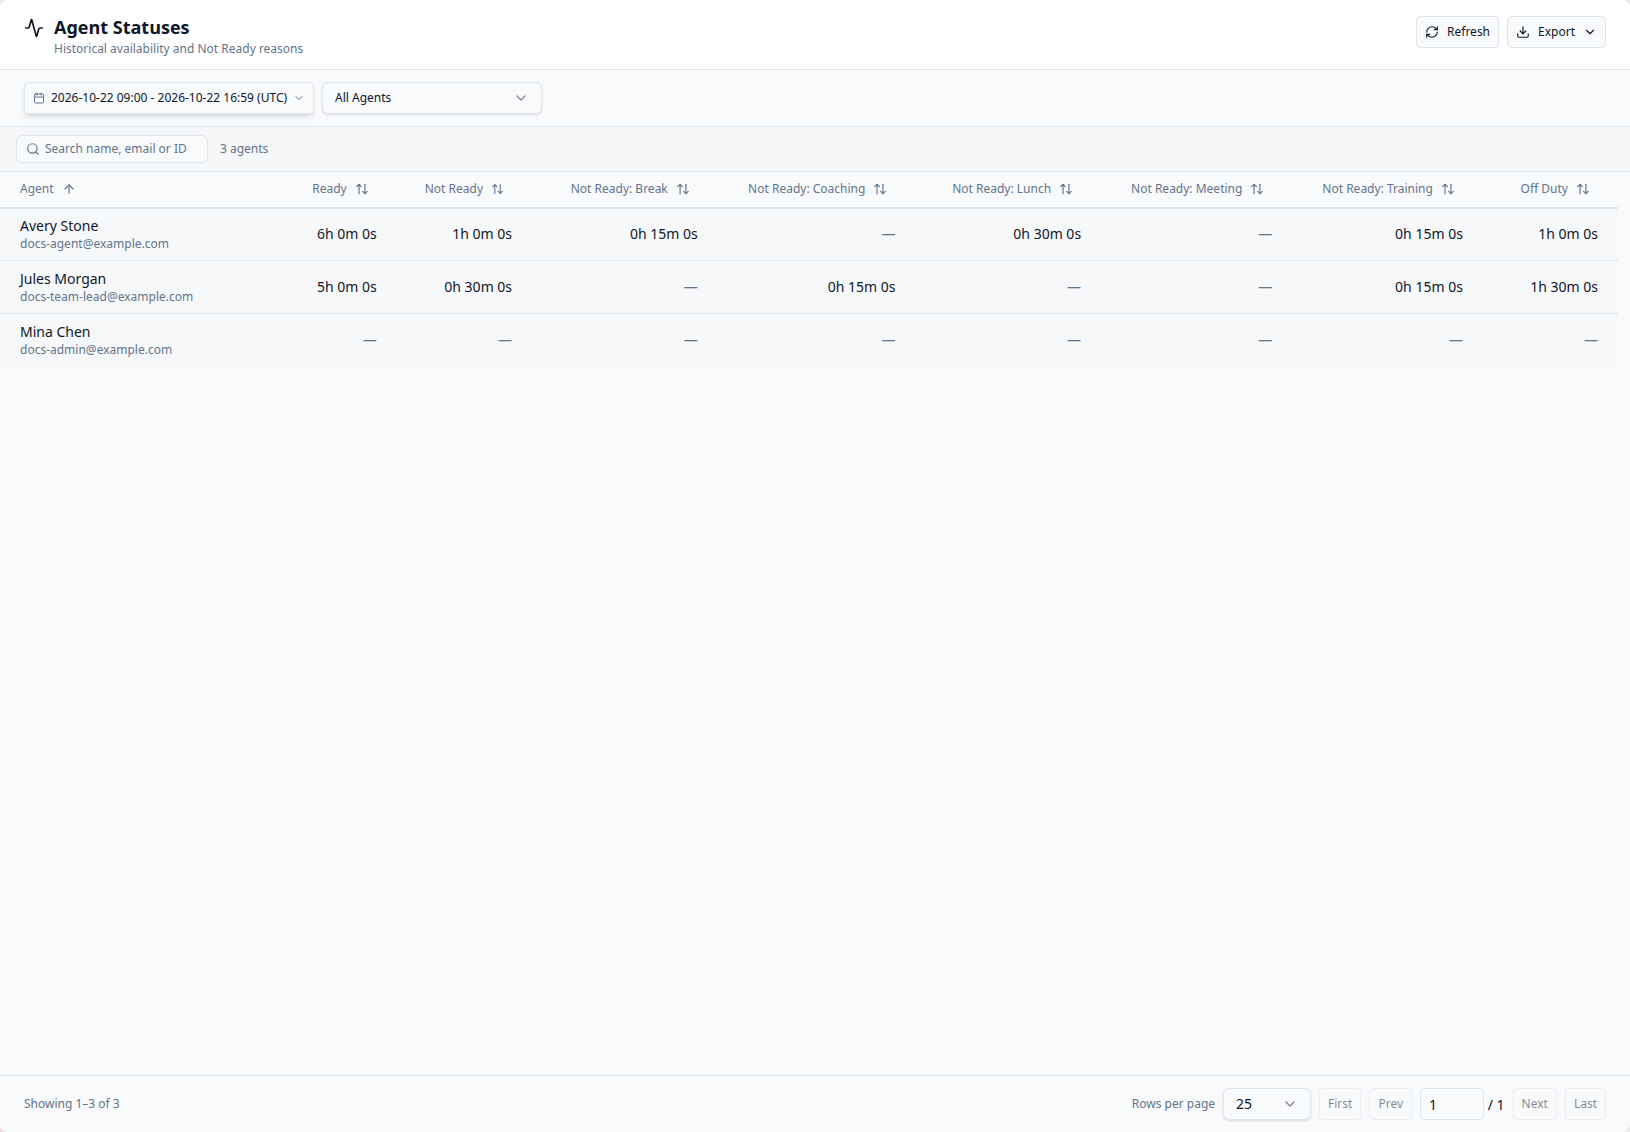
Task: Sort by Not Ready: Meeting arrows icon
Action: point(1257,189)
